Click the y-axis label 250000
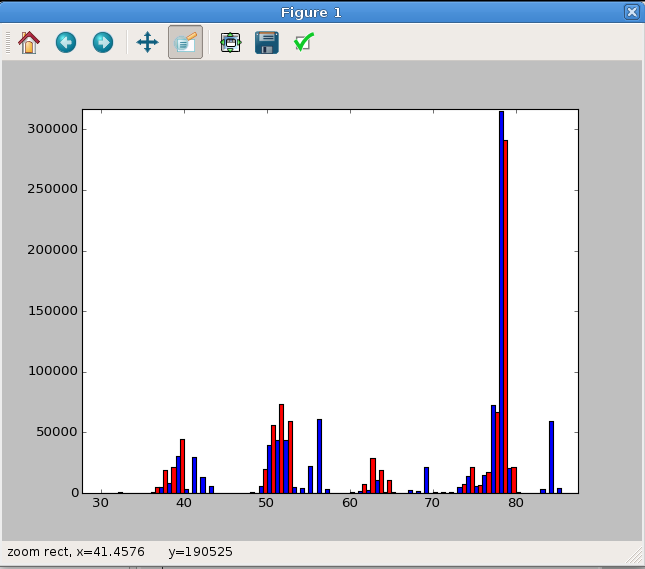645x569 pixels. tap(52, 189)
